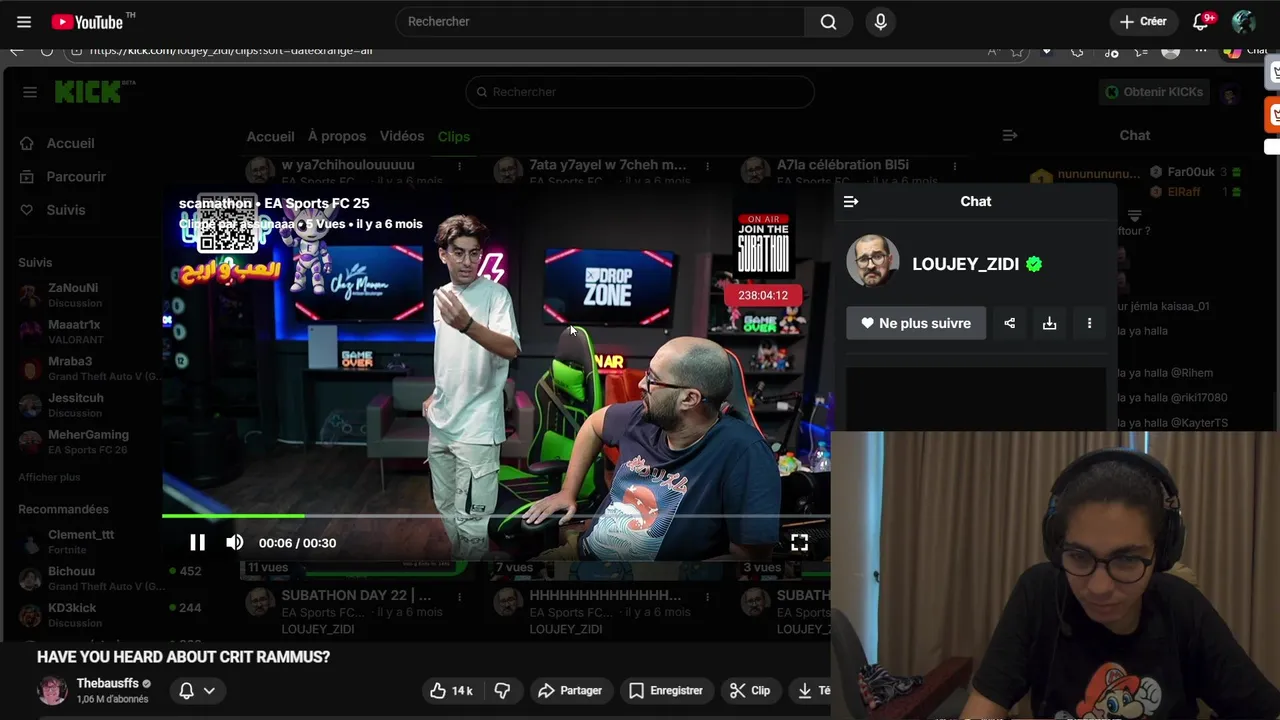
Task: Open Thebausffs channel avatar
Action: (x=52, y=690)
